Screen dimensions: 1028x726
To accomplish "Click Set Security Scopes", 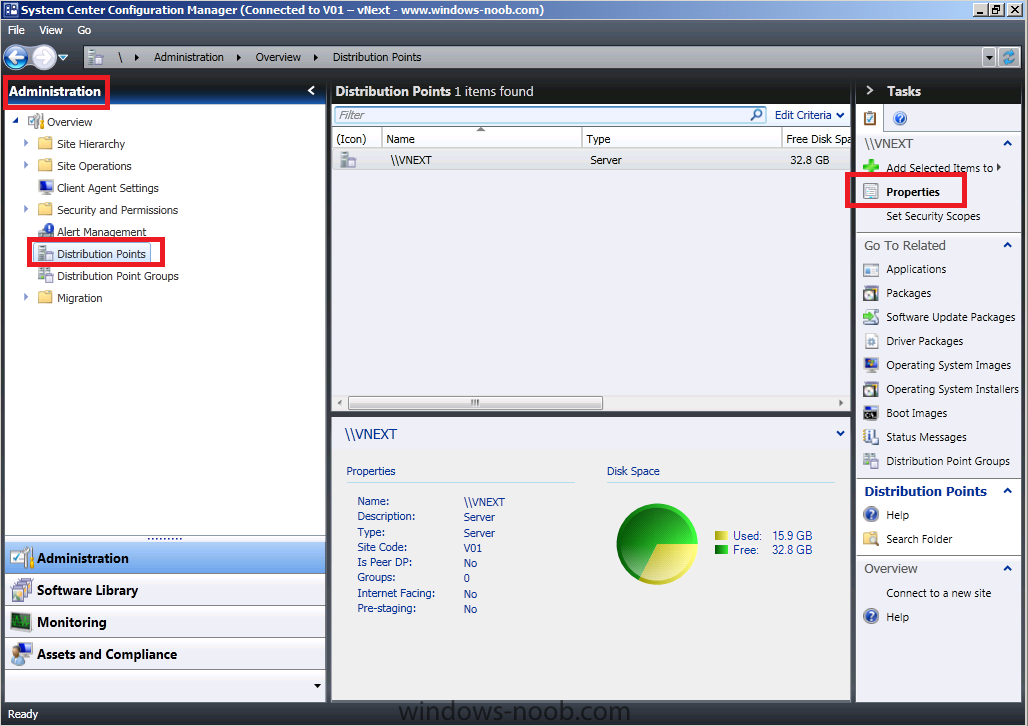I will (933, 216).
